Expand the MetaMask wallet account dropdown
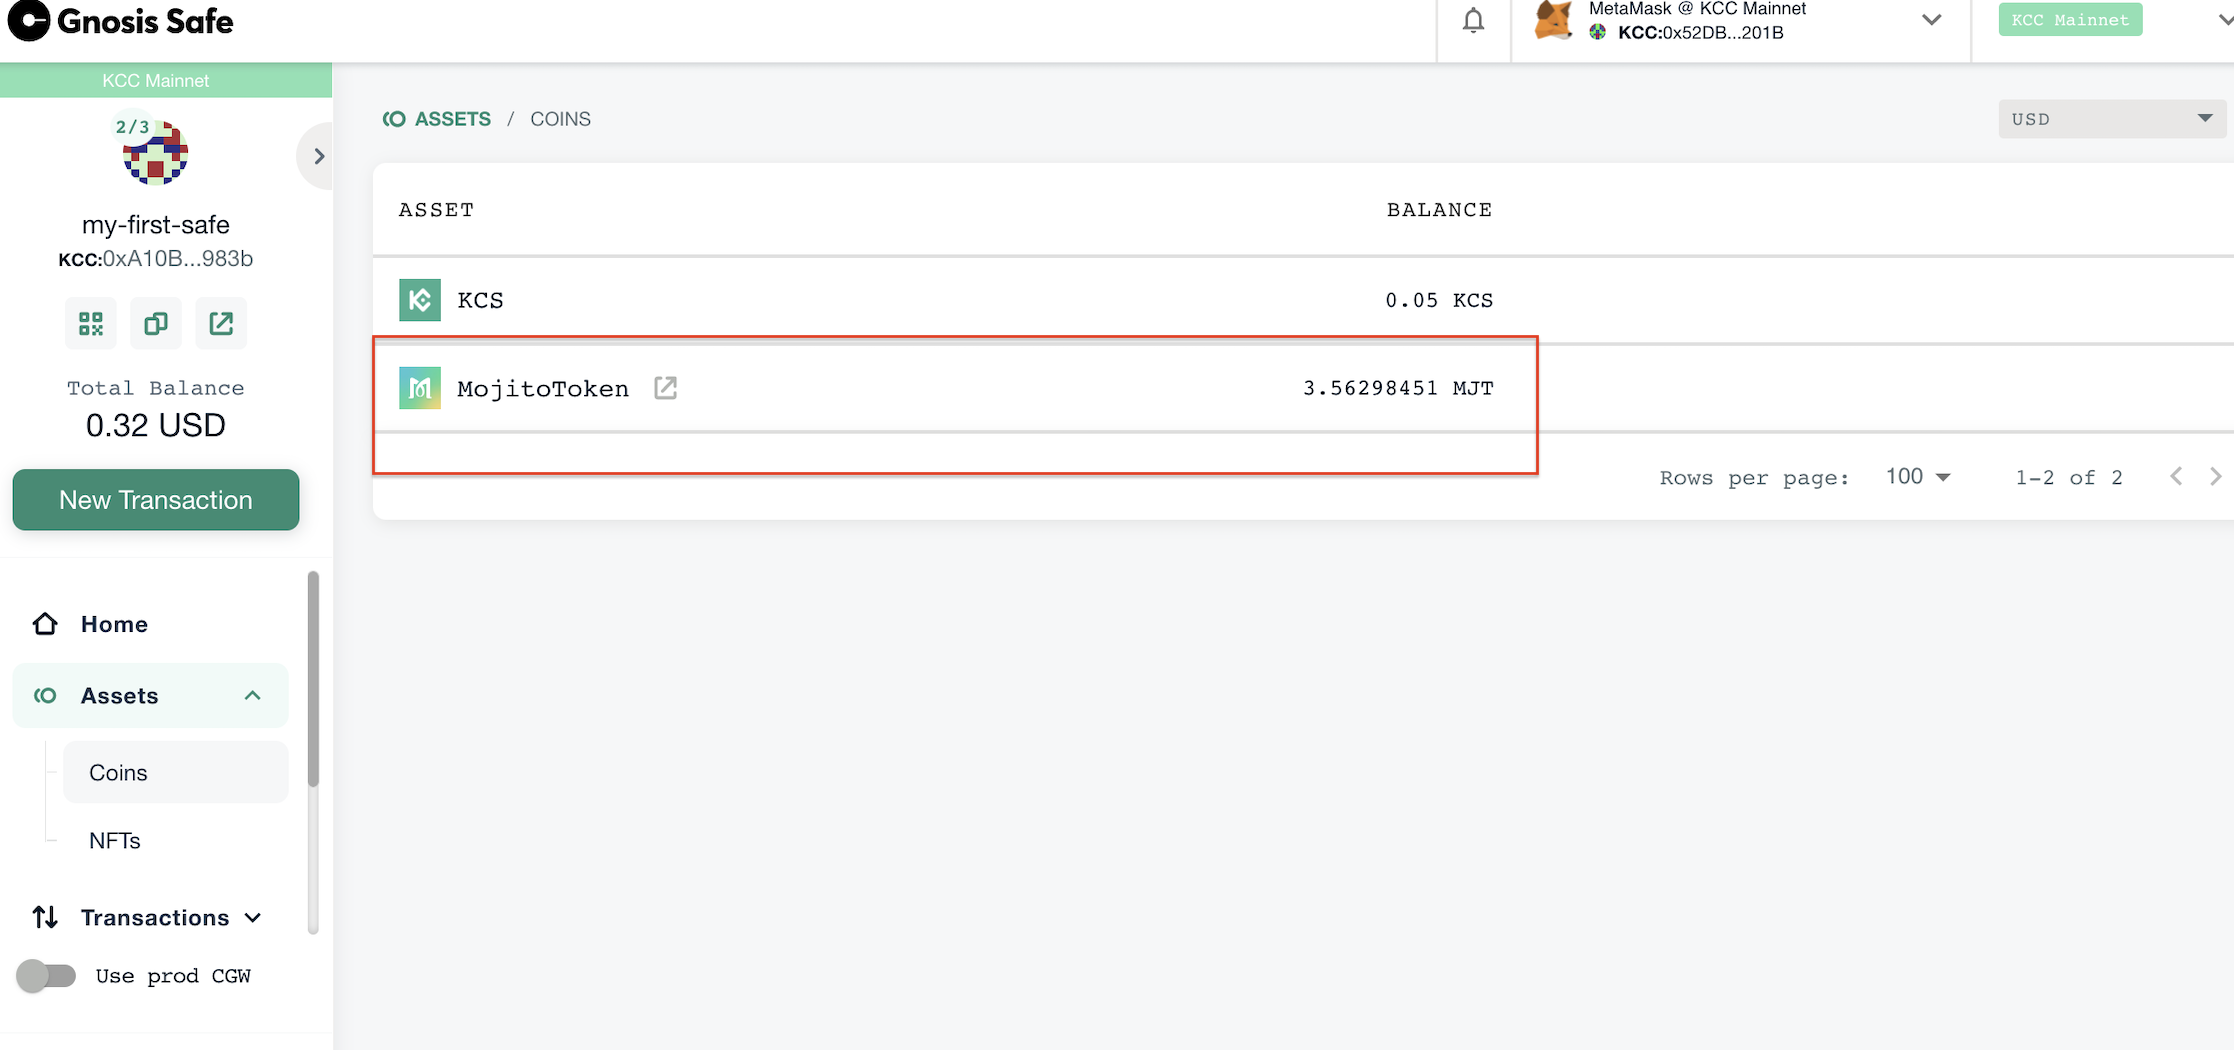The image size is (2234, 1050). (1931, 21)
